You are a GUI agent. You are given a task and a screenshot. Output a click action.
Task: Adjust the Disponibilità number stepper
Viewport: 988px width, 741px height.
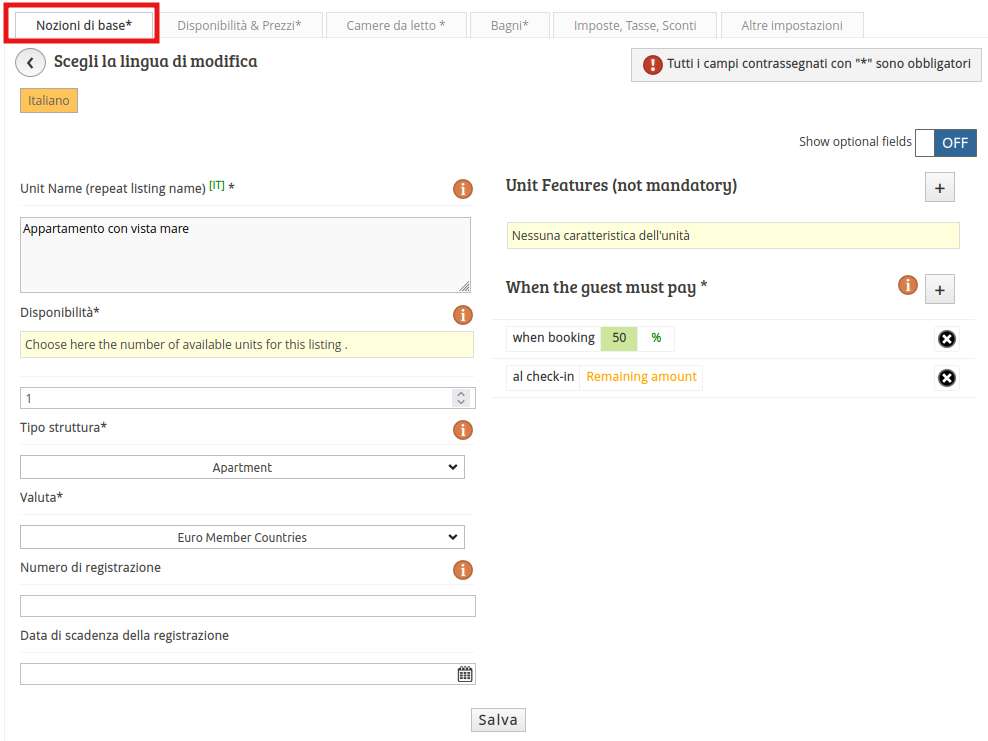coord(460,398)
